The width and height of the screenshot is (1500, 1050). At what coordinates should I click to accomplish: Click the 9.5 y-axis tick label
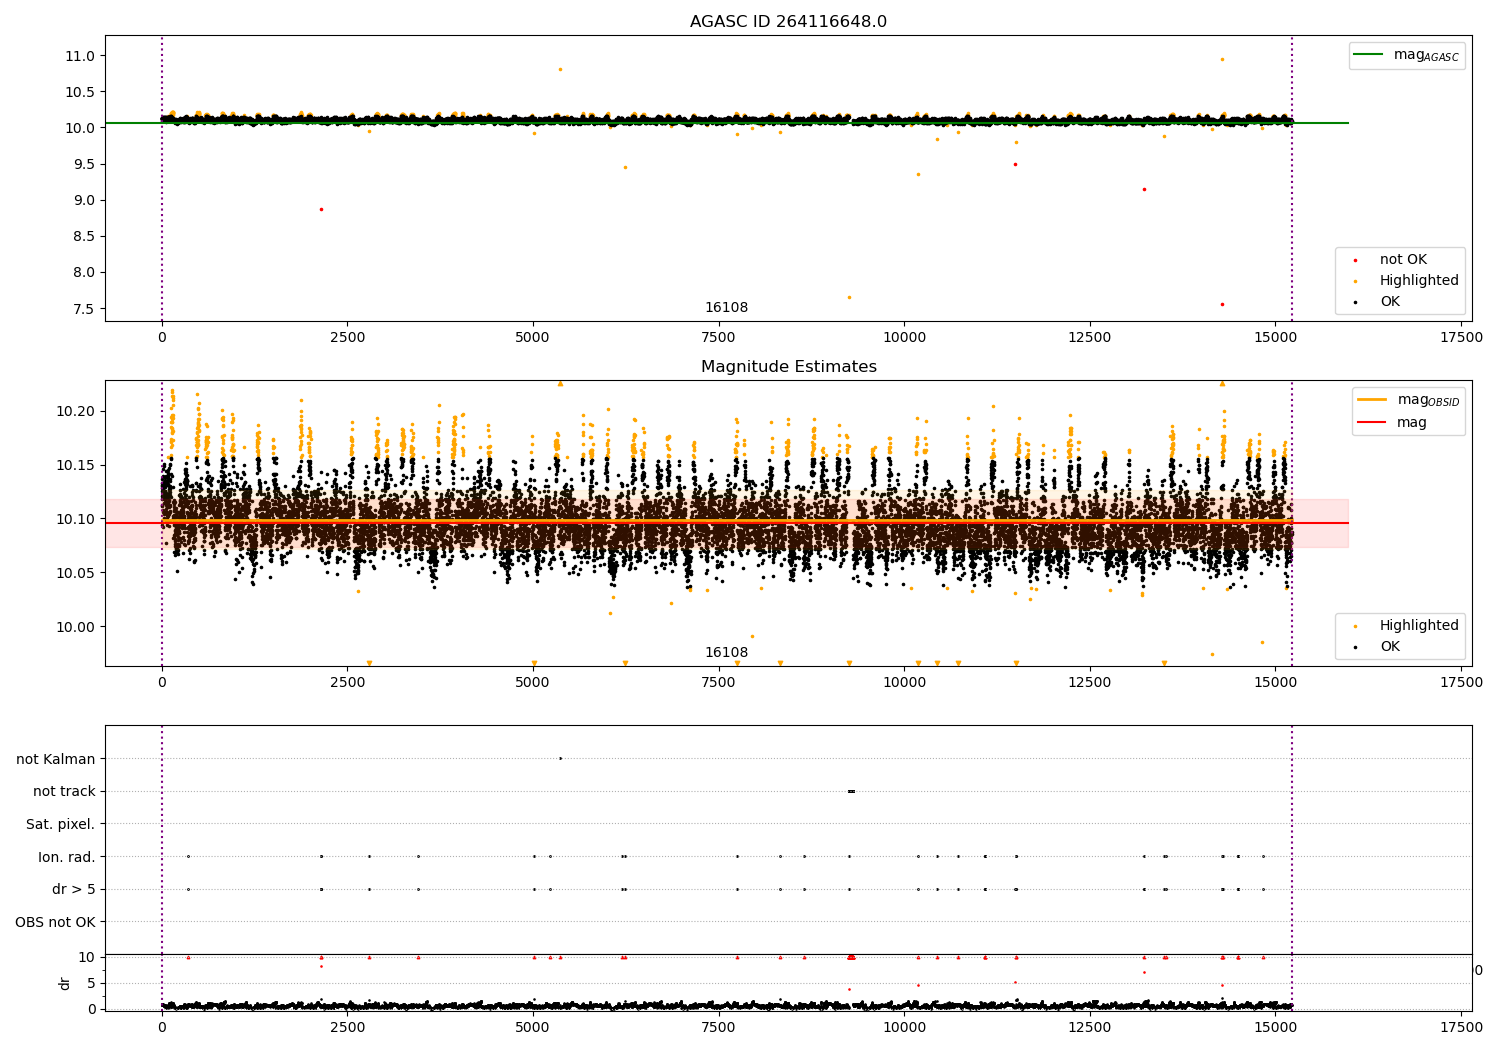(x=84, y=164)
